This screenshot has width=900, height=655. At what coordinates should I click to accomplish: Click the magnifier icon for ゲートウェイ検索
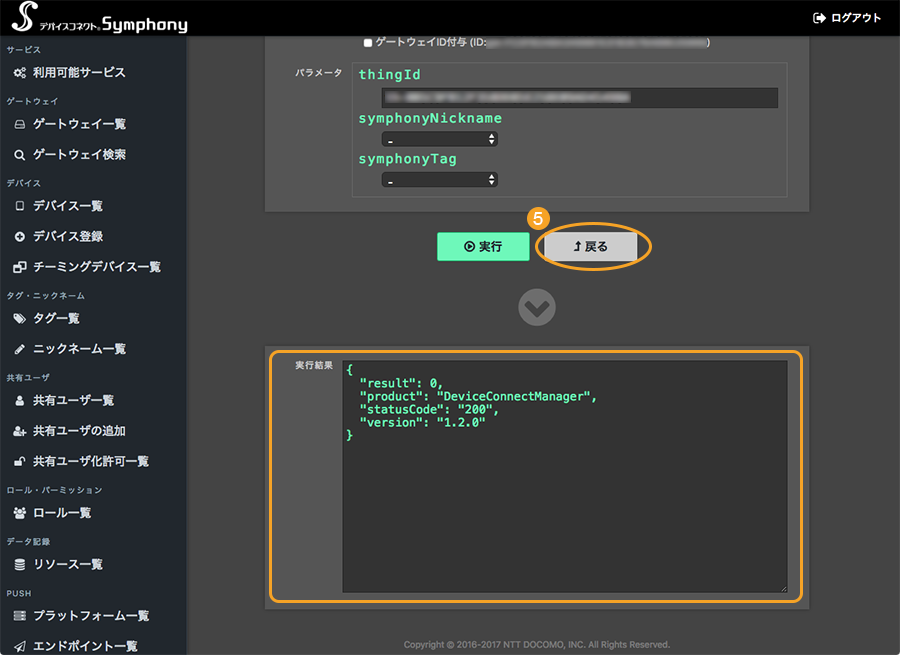coord(20,155)
